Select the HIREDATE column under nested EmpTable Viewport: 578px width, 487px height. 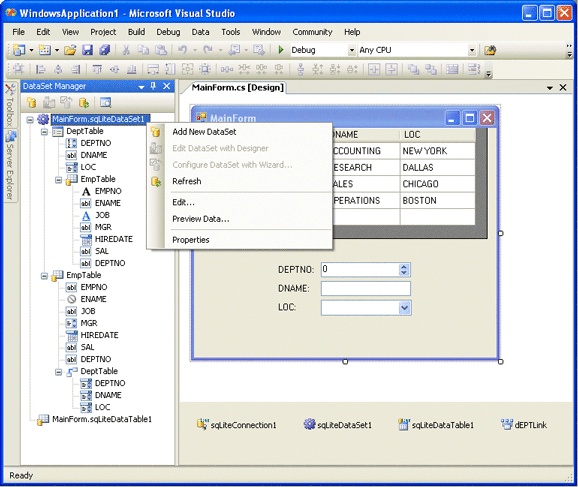[x=114, y=239]
